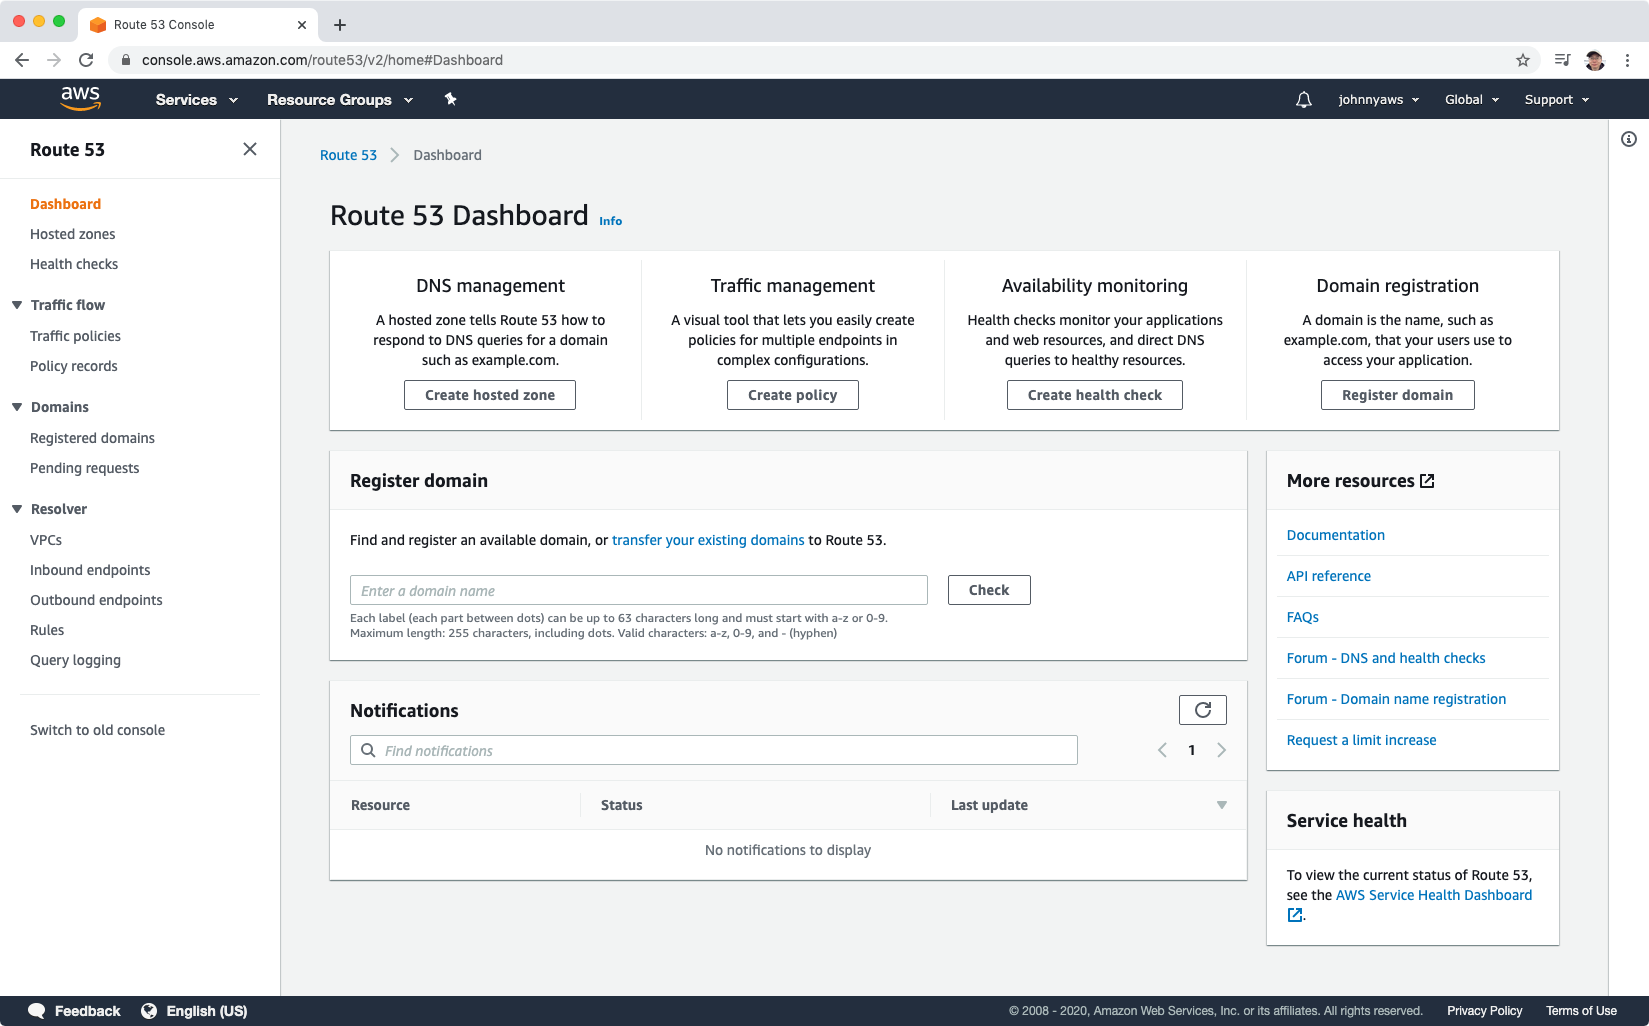Collapse the Traffic flow section

[x=17, y=305]
